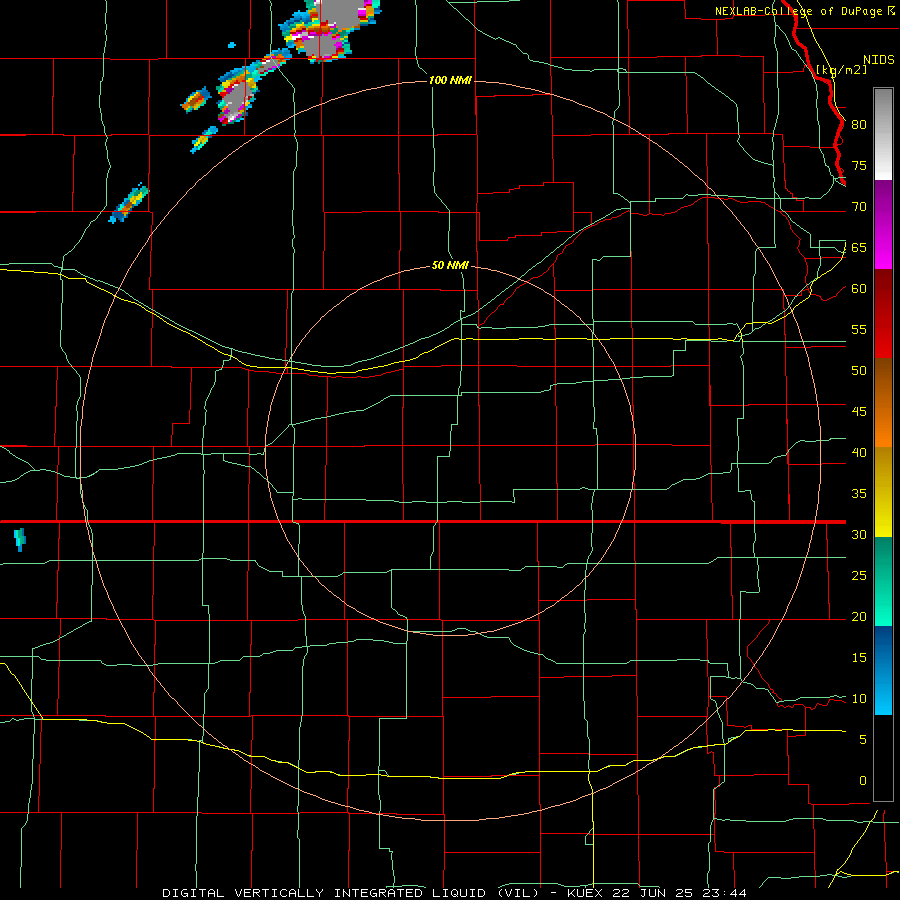Click the green-teal segment of the color bar
The image size is (900, 900).
pyautogui.click(x=883, y=581)
